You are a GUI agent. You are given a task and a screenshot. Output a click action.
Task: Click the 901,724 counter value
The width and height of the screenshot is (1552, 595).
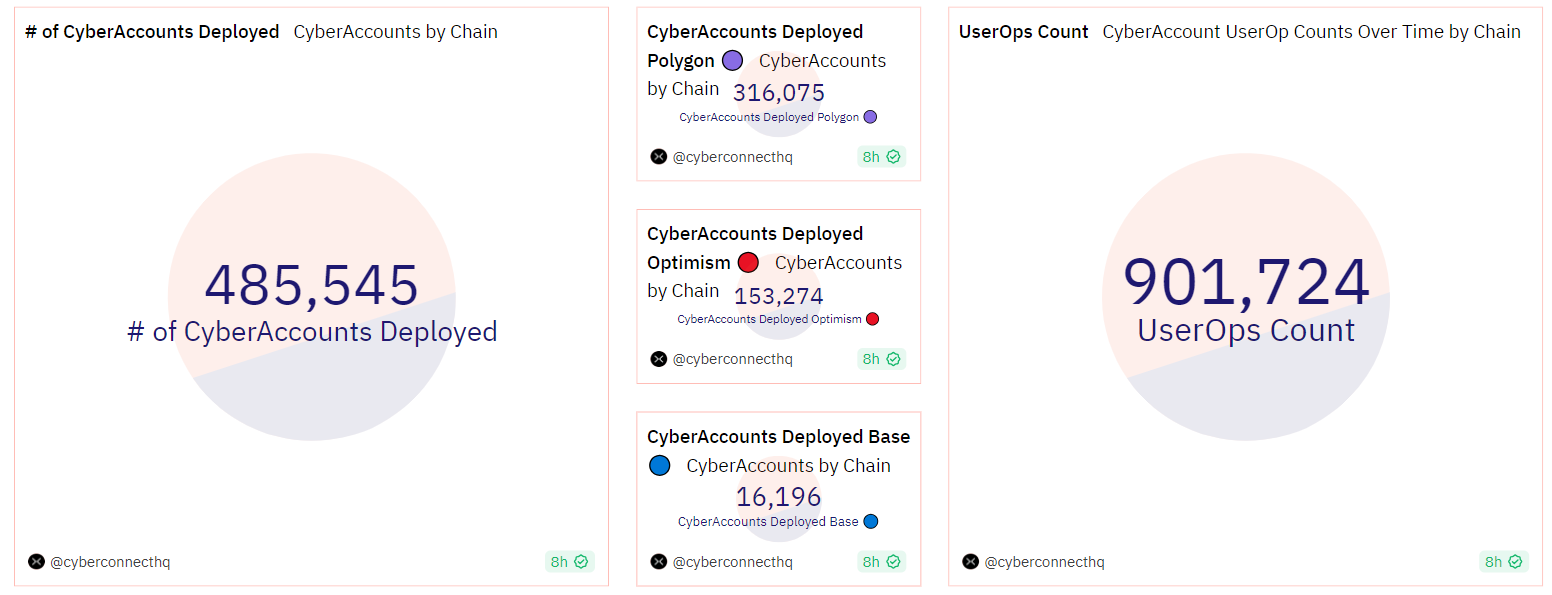pos(1246,283)
